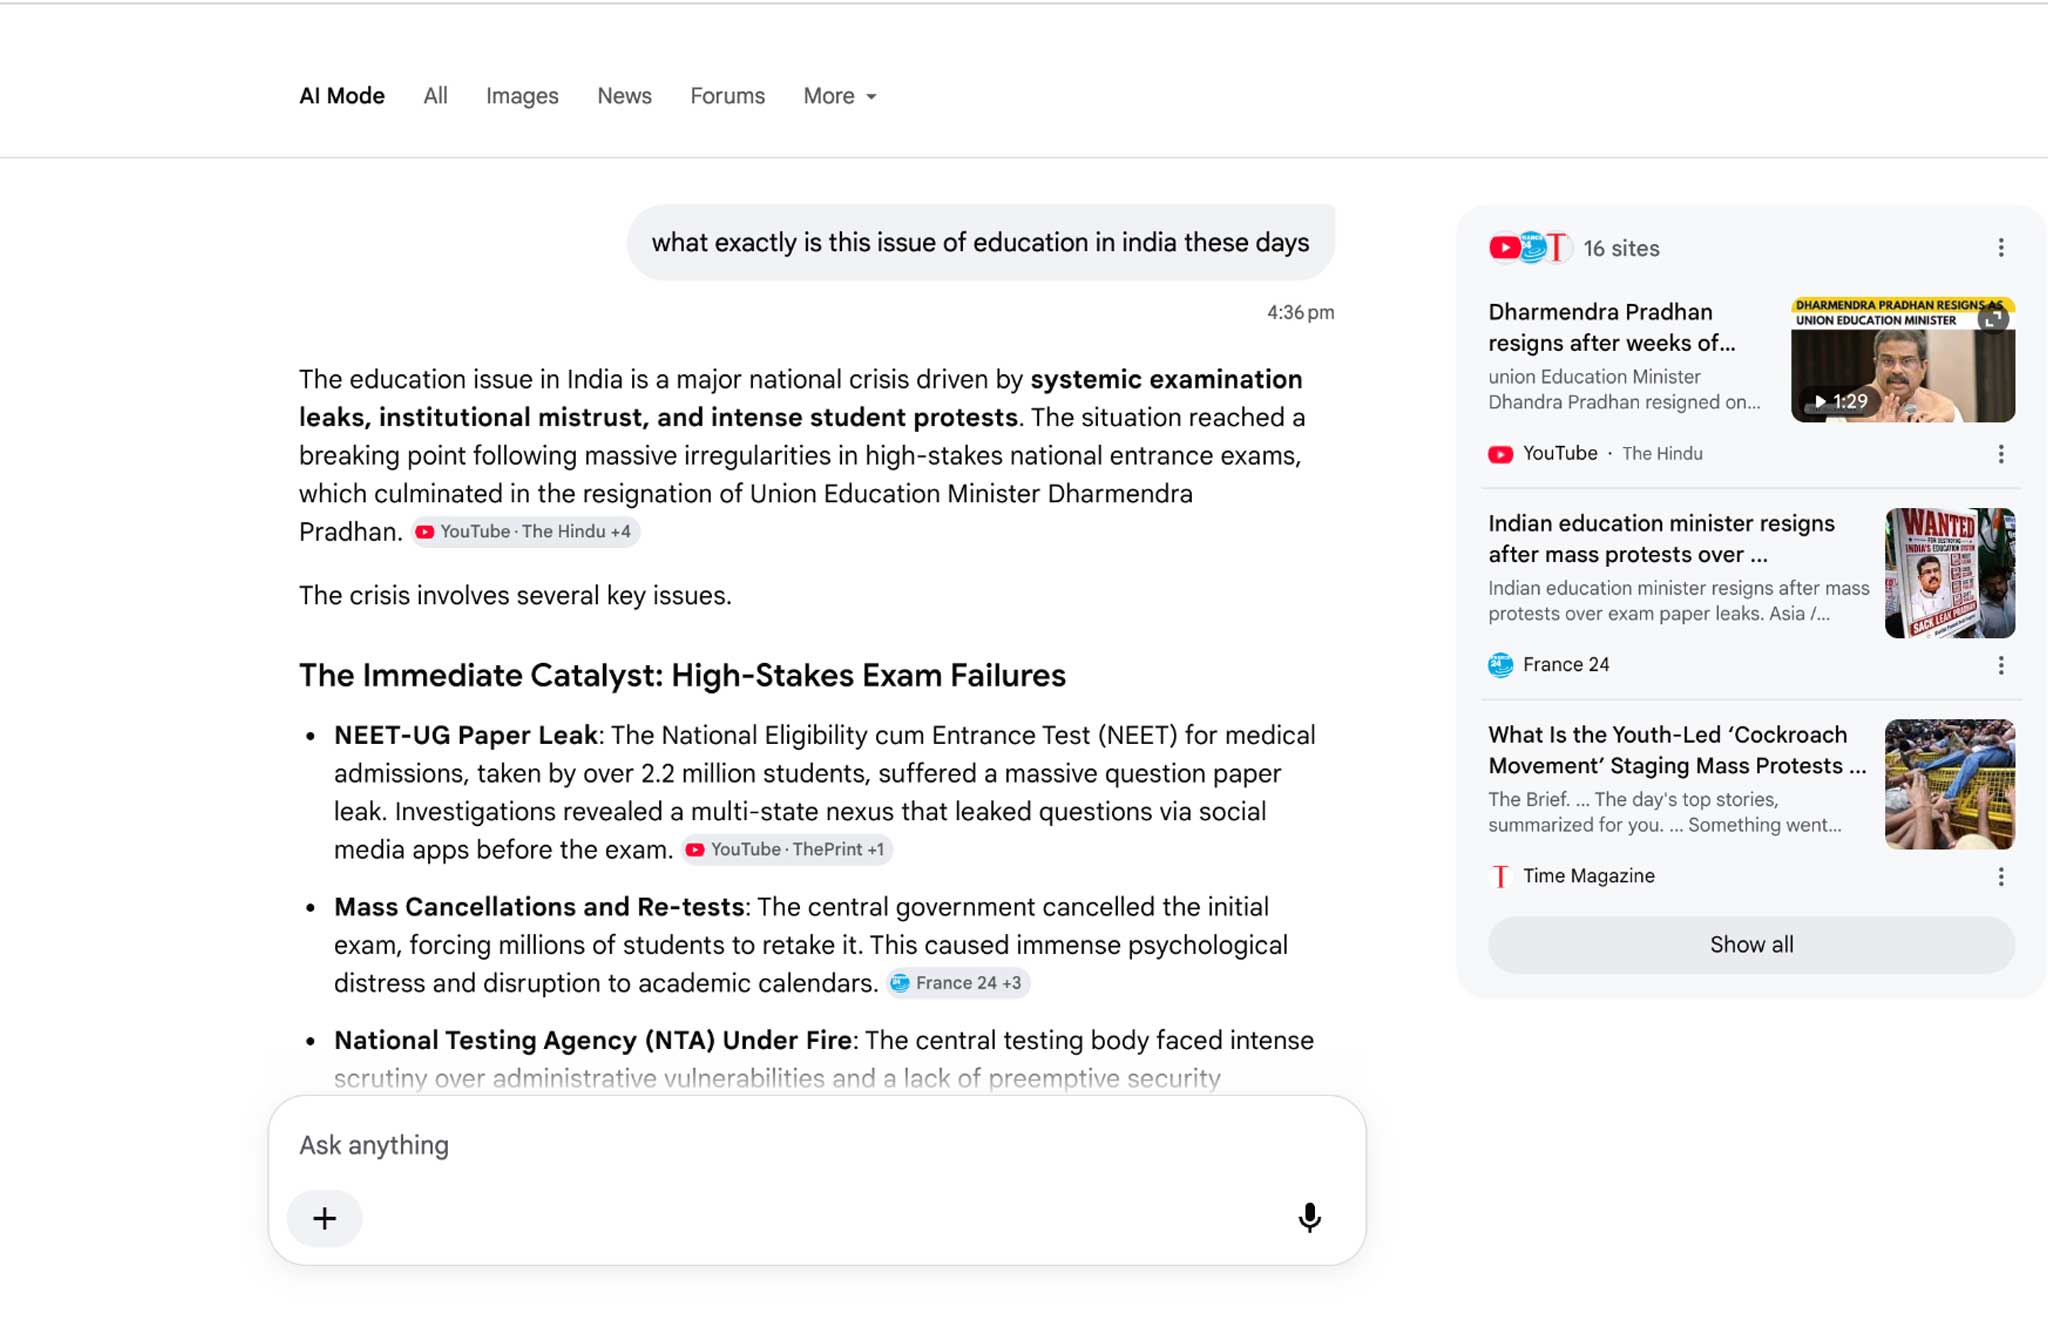2048x1330 pixels.
Task: Click the '16 sites' label
Action: [1621, 248]
